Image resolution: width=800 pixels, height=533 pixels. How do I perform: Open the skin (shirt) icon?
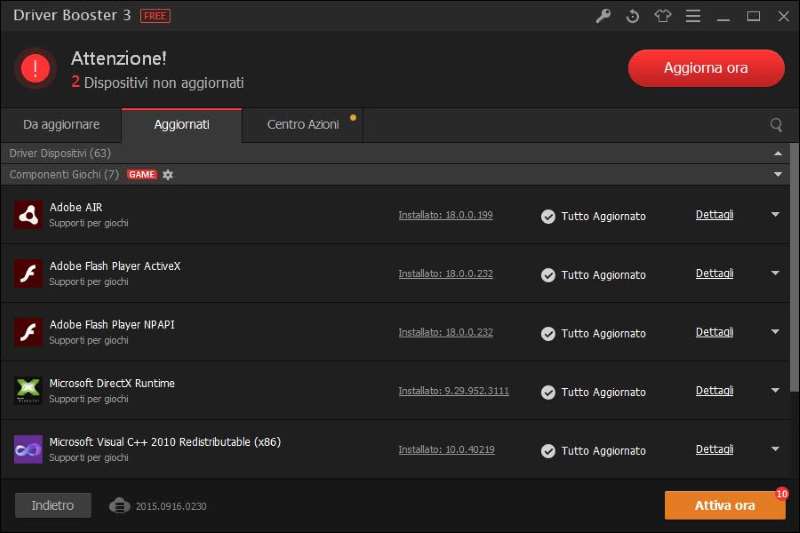coord(662,16)
